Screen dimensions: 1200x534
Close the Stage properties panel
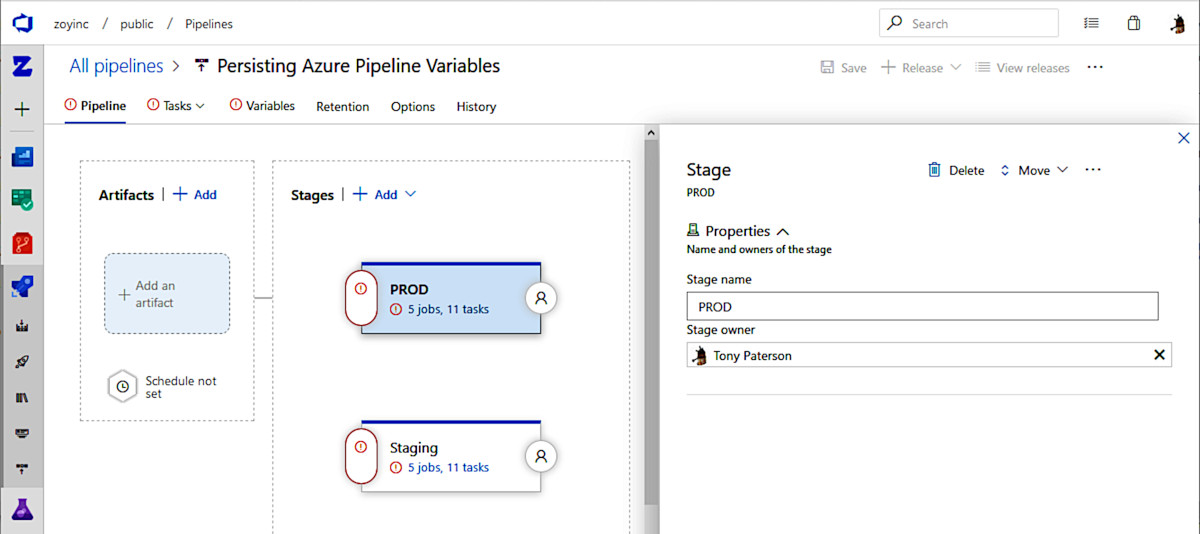pyautogui.click(x=1184, y=138)
